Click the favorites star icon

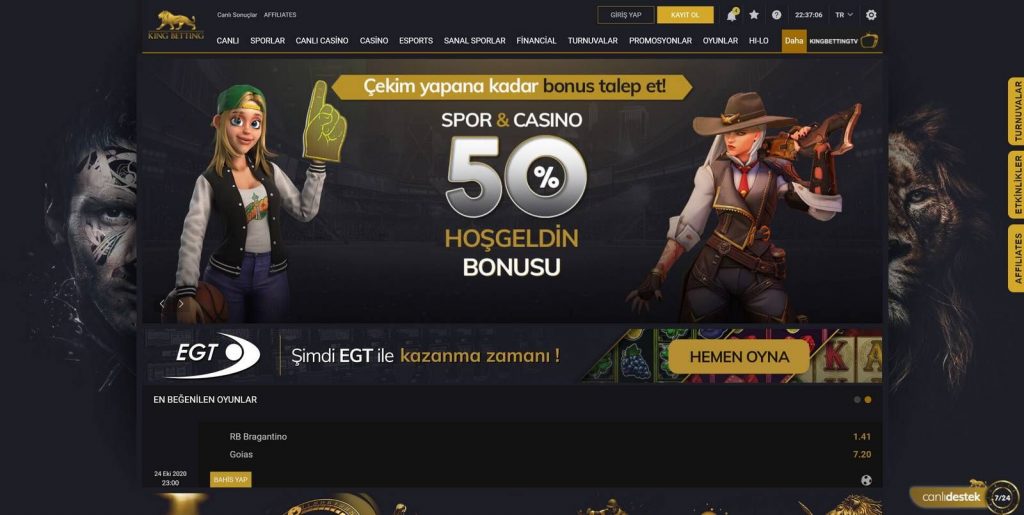click(754, 14)
